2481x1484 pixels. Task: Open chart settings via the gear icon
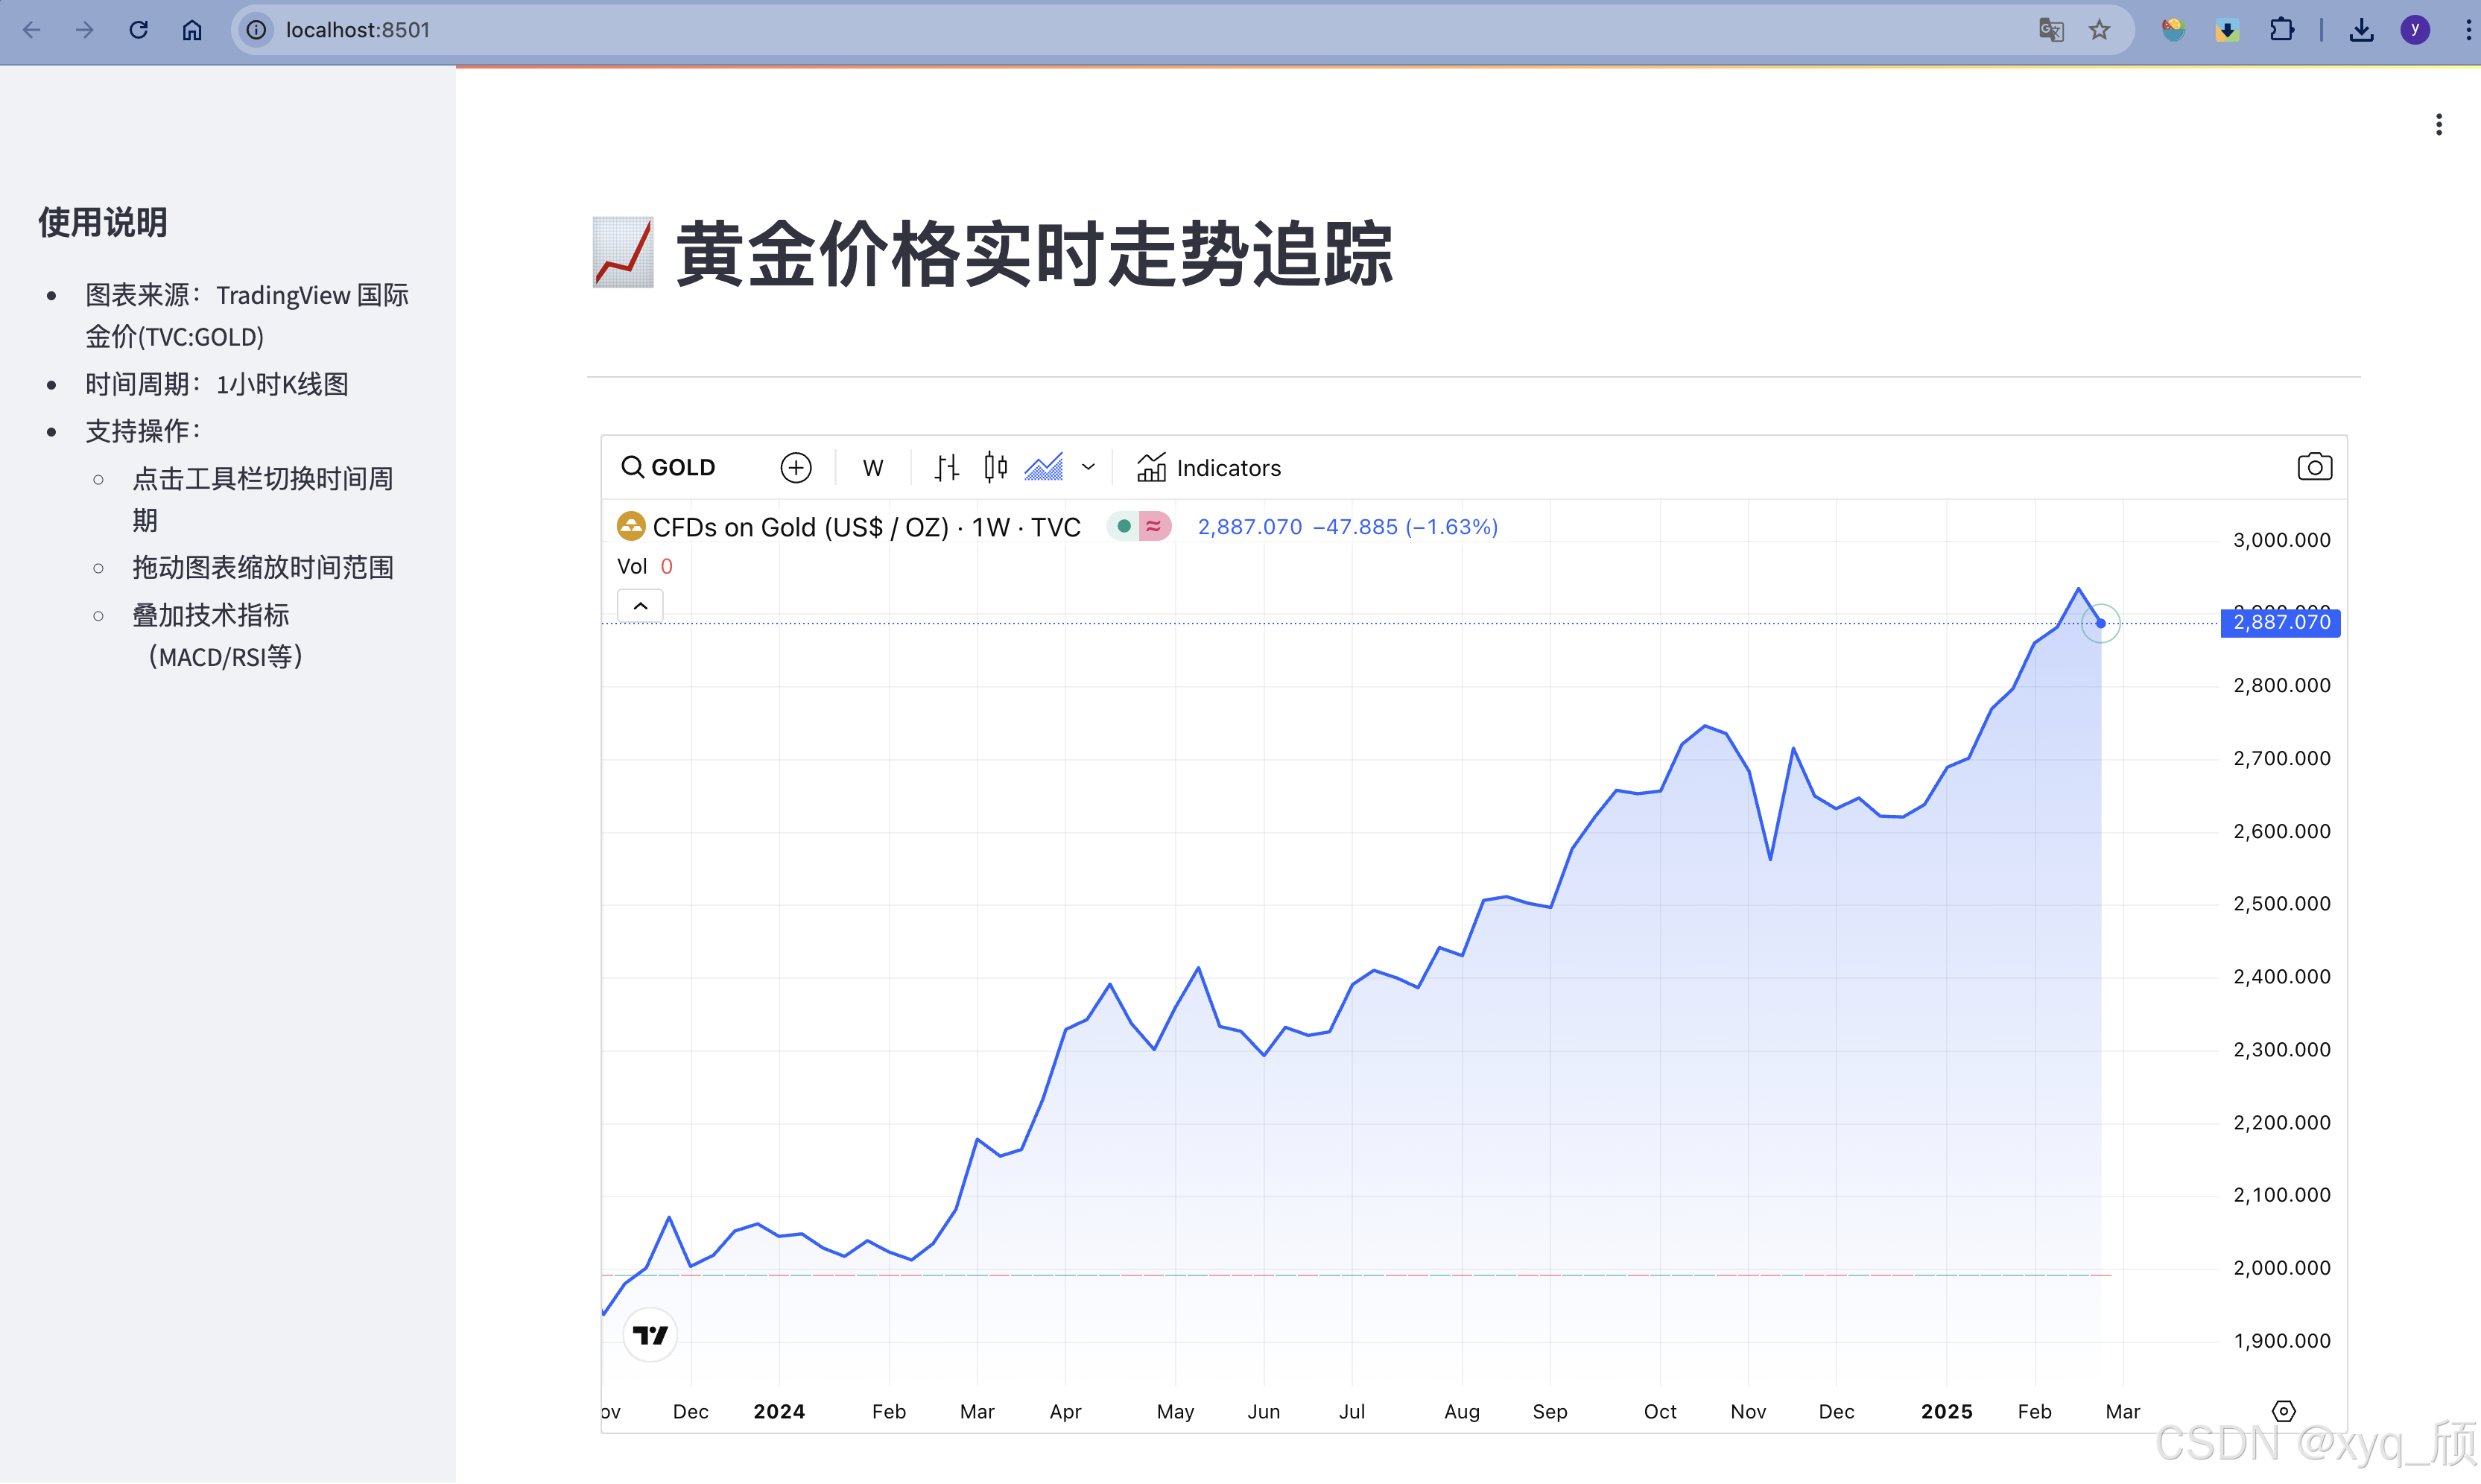coord(2283,1411)
